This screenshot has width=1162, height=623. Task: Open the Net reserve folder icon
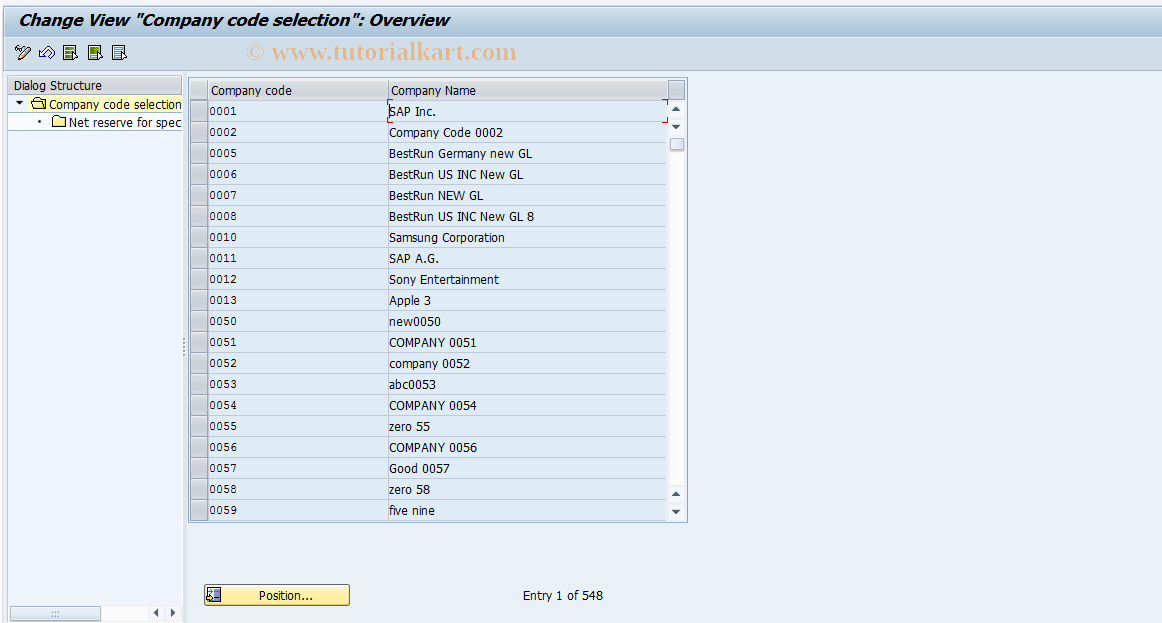tap(59, 121)
